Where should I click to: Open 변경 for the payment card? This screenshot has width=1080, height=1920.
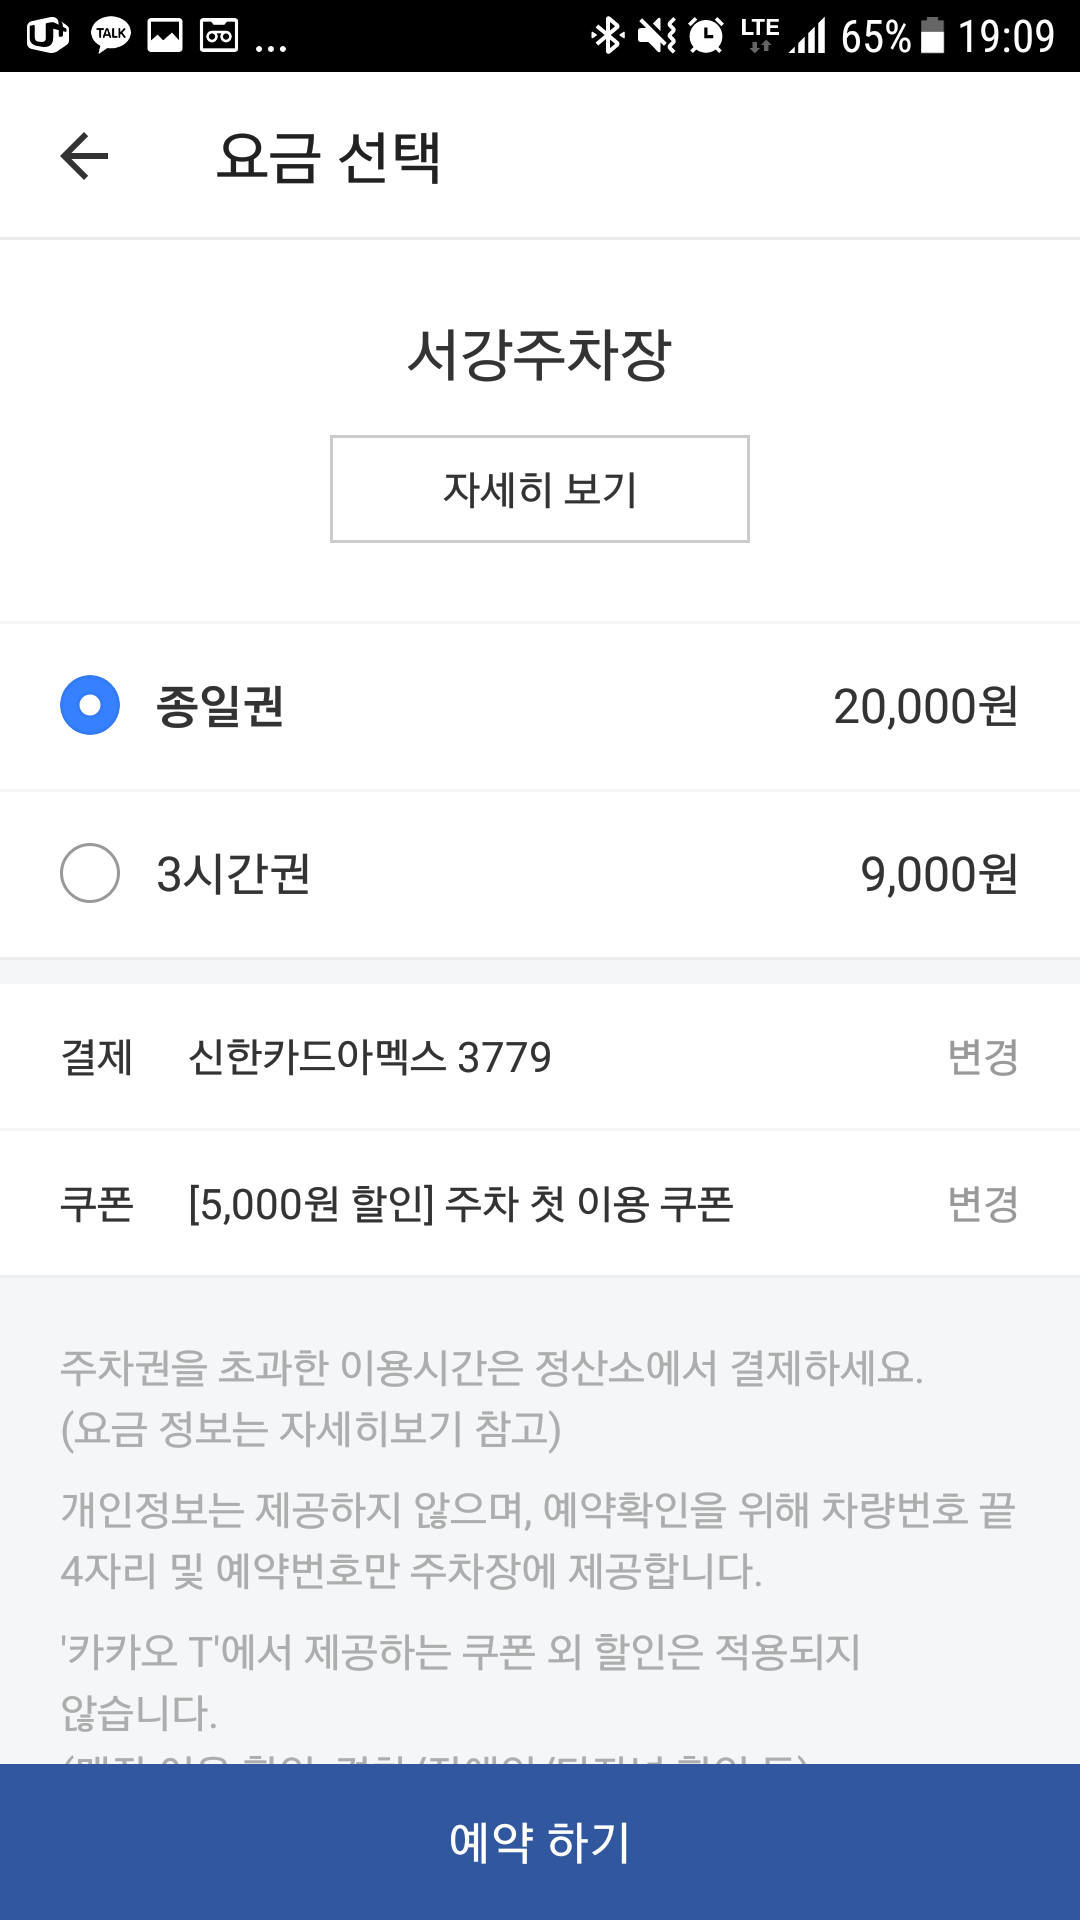tap(982, 1057)
